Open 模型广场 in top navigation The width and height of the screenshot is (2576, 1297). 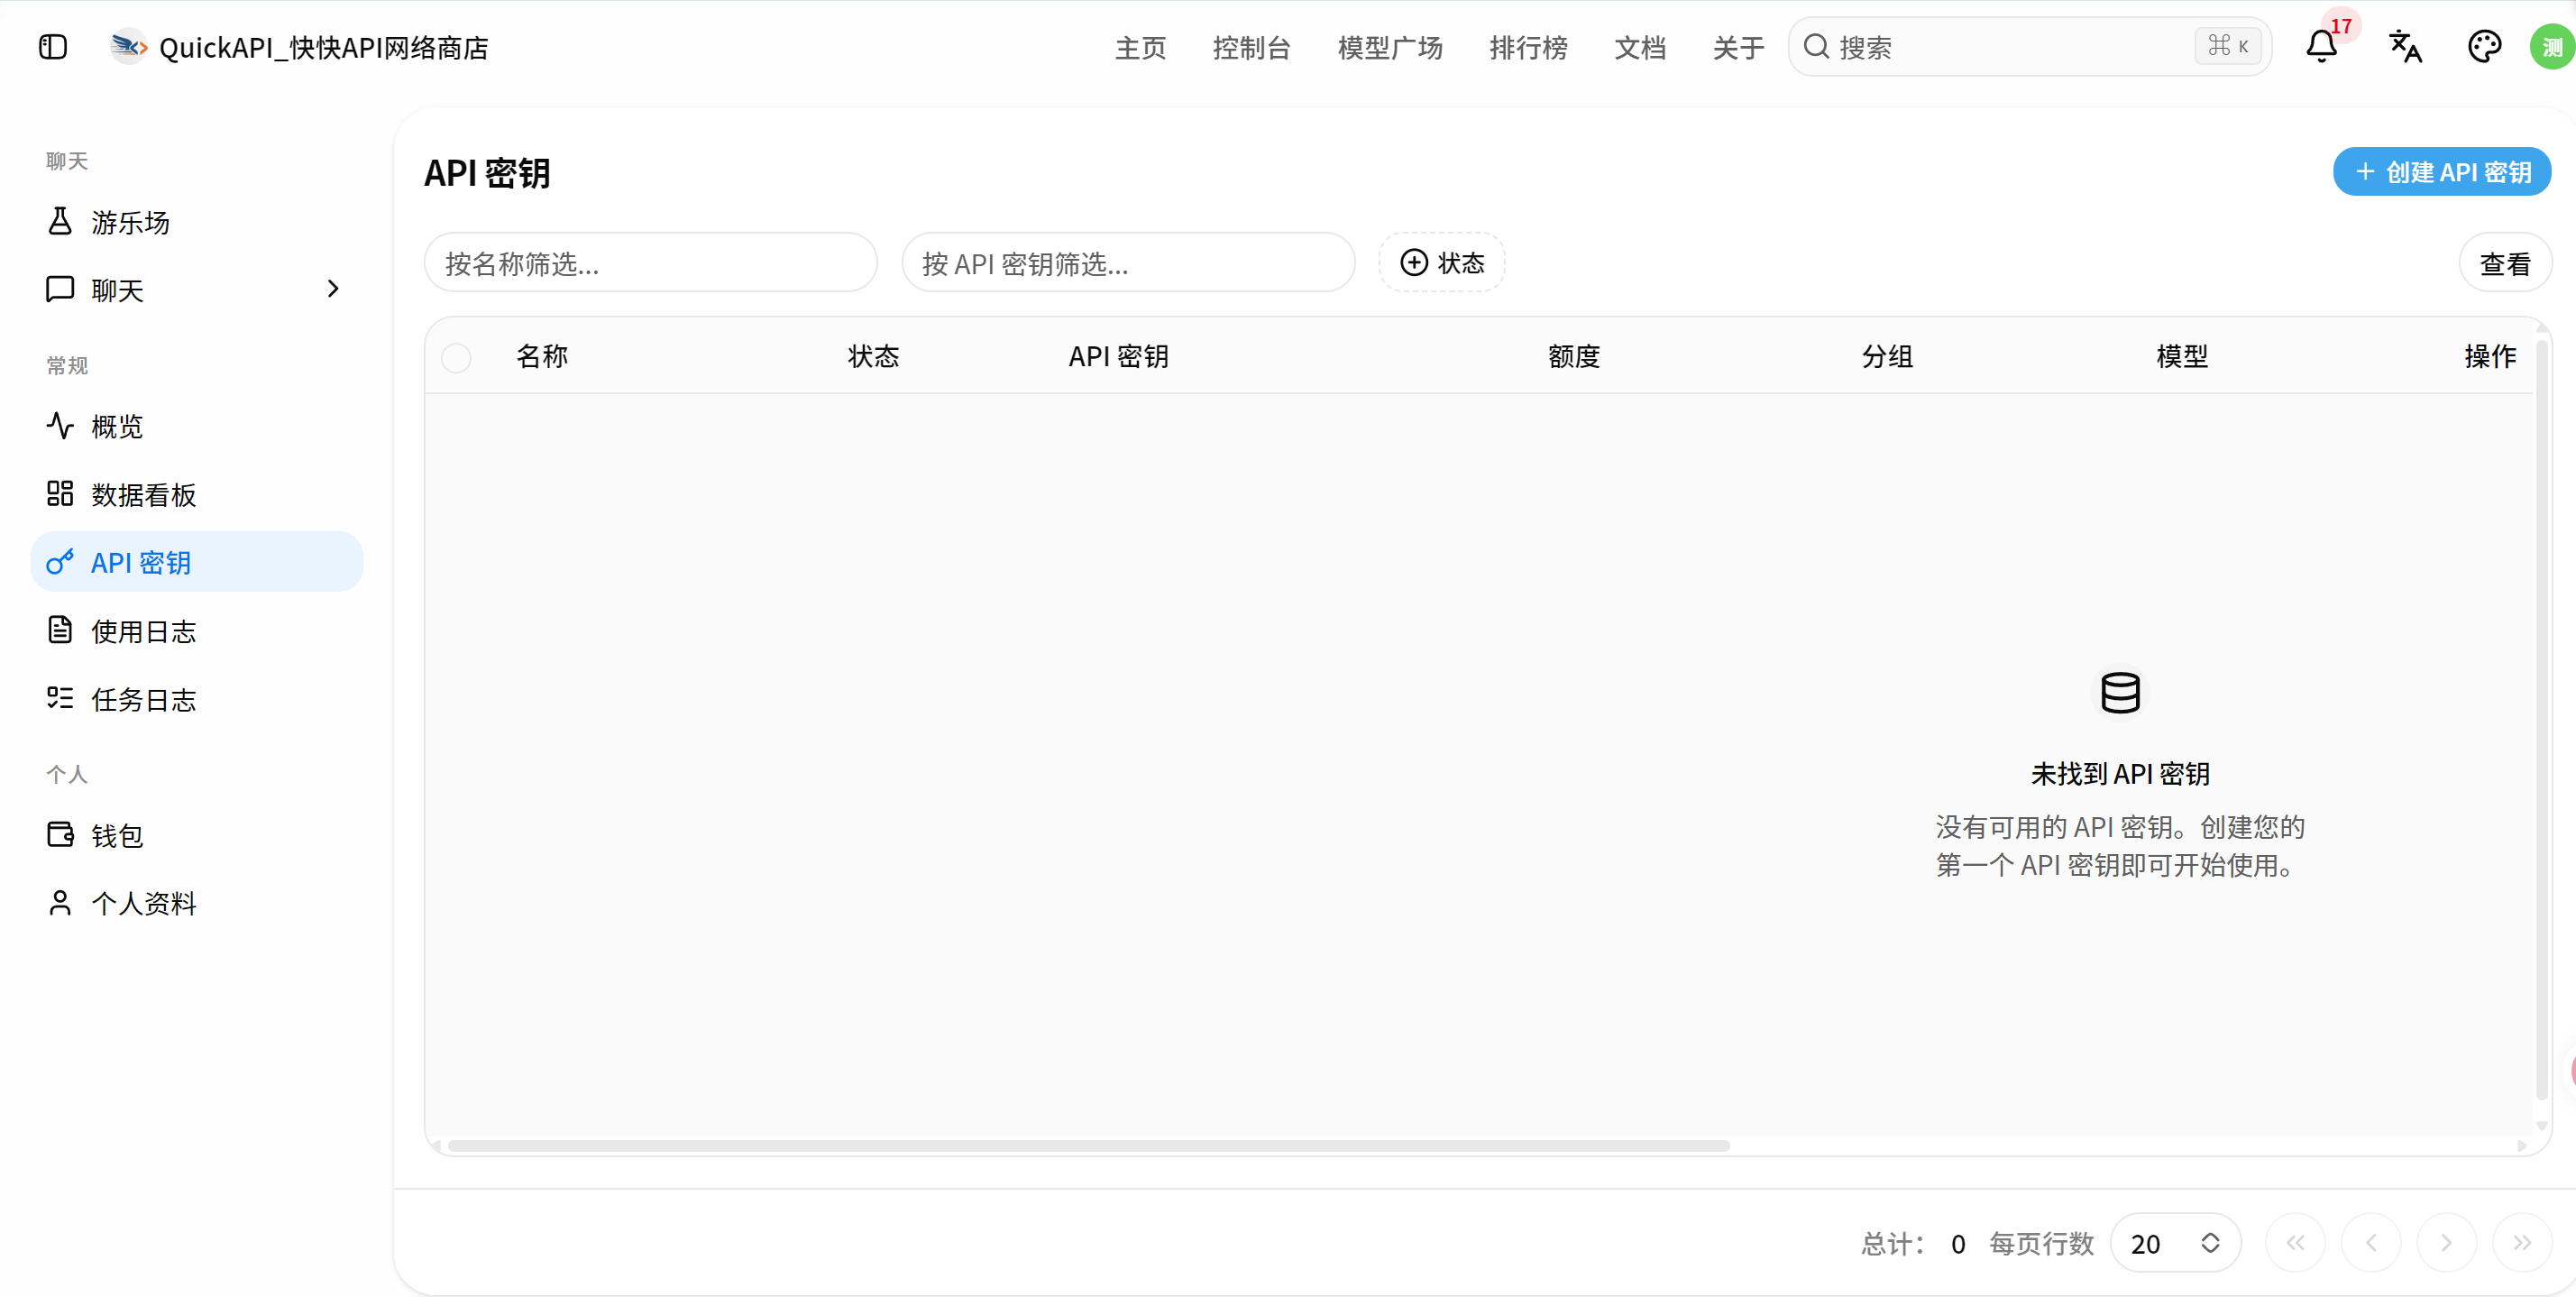point(1390,47)
